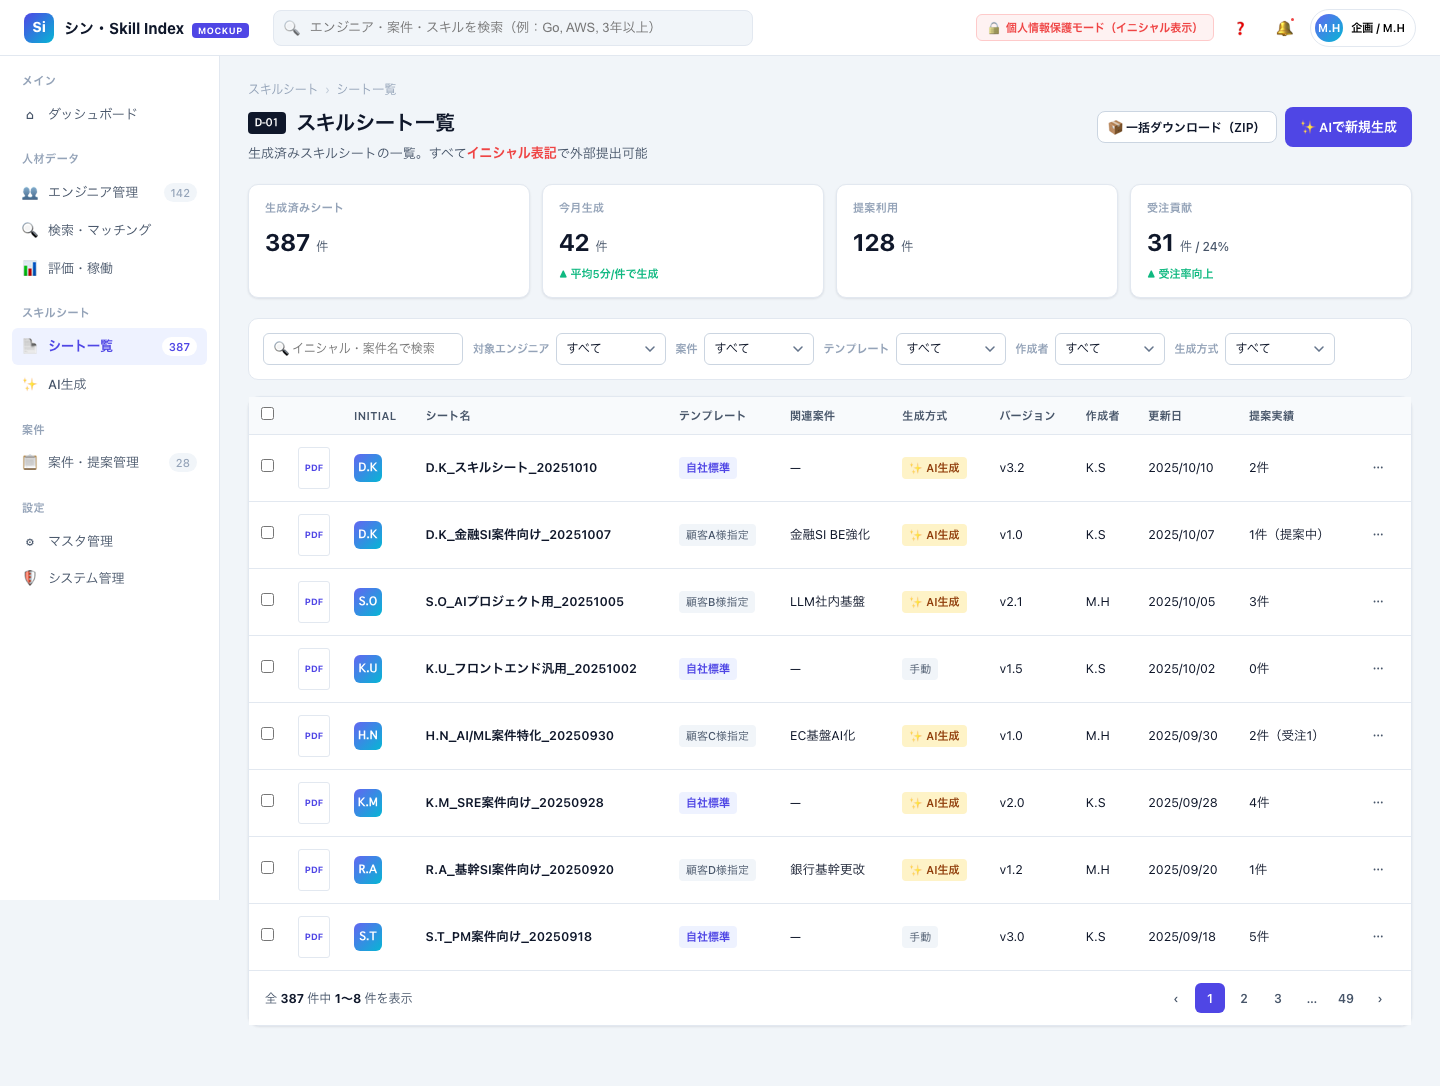The width and height of the screenshot is (1440, 1086).
Task: Open more options for R.A_基幹SI案件向け row
Action: pos(1378,870)
